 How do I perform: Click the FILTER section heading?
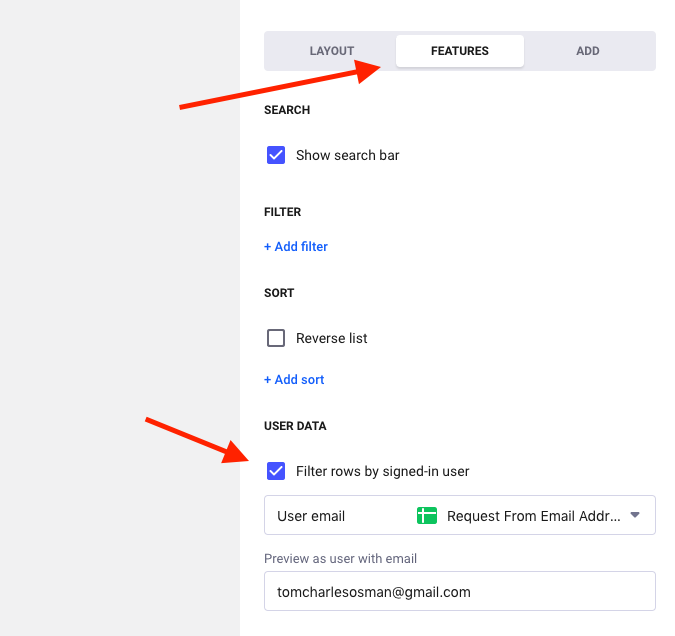click(282, 212)
